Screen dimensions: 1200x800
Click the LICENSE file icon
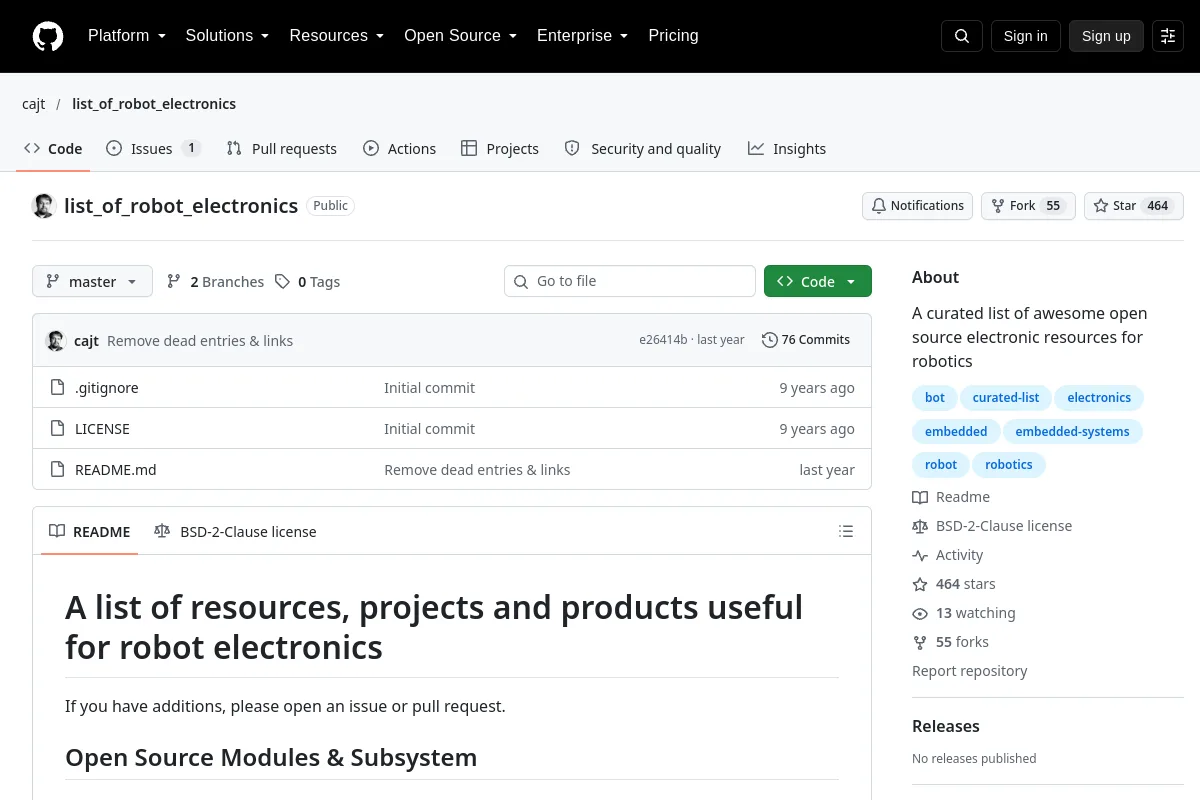[x=58, y=429]
